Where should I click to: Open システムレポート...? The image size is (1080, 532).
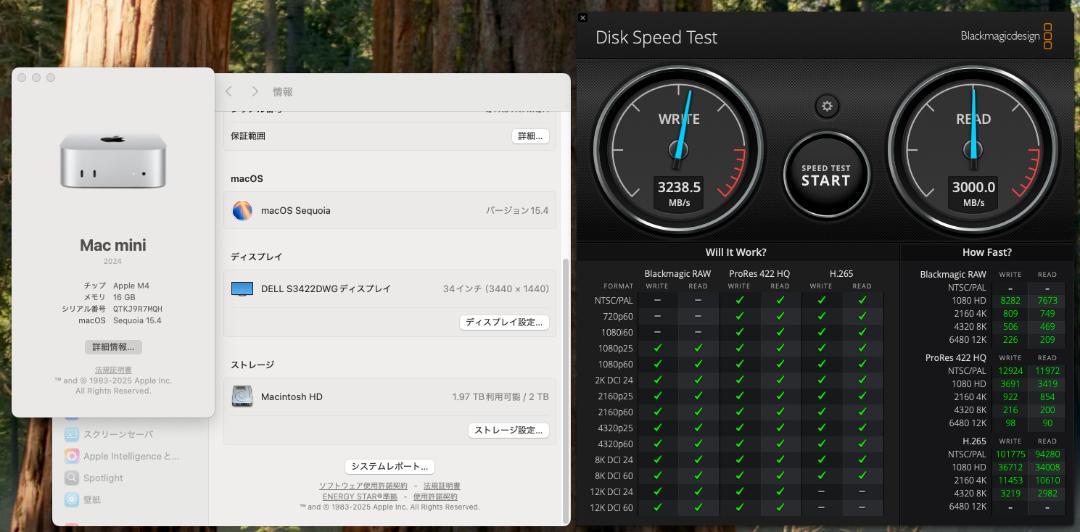click(389, 467)
